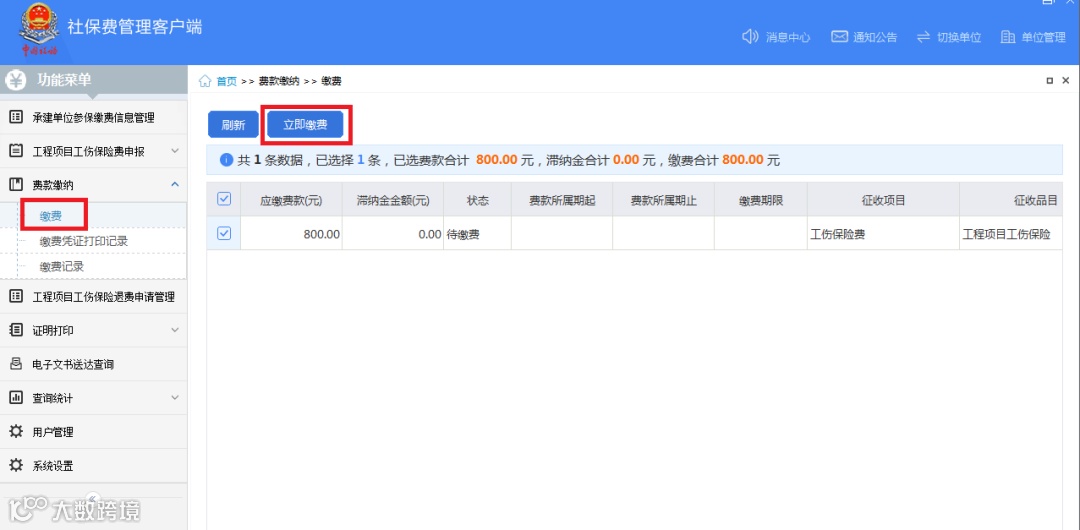Screen dimensions: 1080x530
Task: Click gear icon beside 用户管理
Action: tap(15, 432)
